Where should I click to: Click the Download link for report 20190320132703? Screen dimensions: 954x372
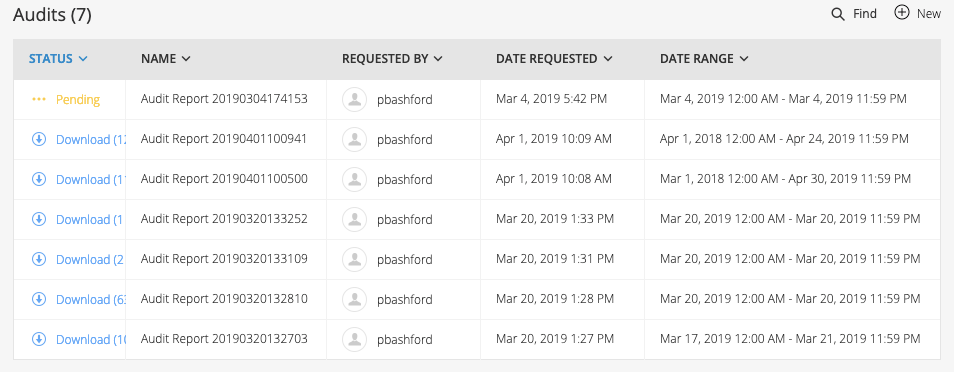pos(91,340)
